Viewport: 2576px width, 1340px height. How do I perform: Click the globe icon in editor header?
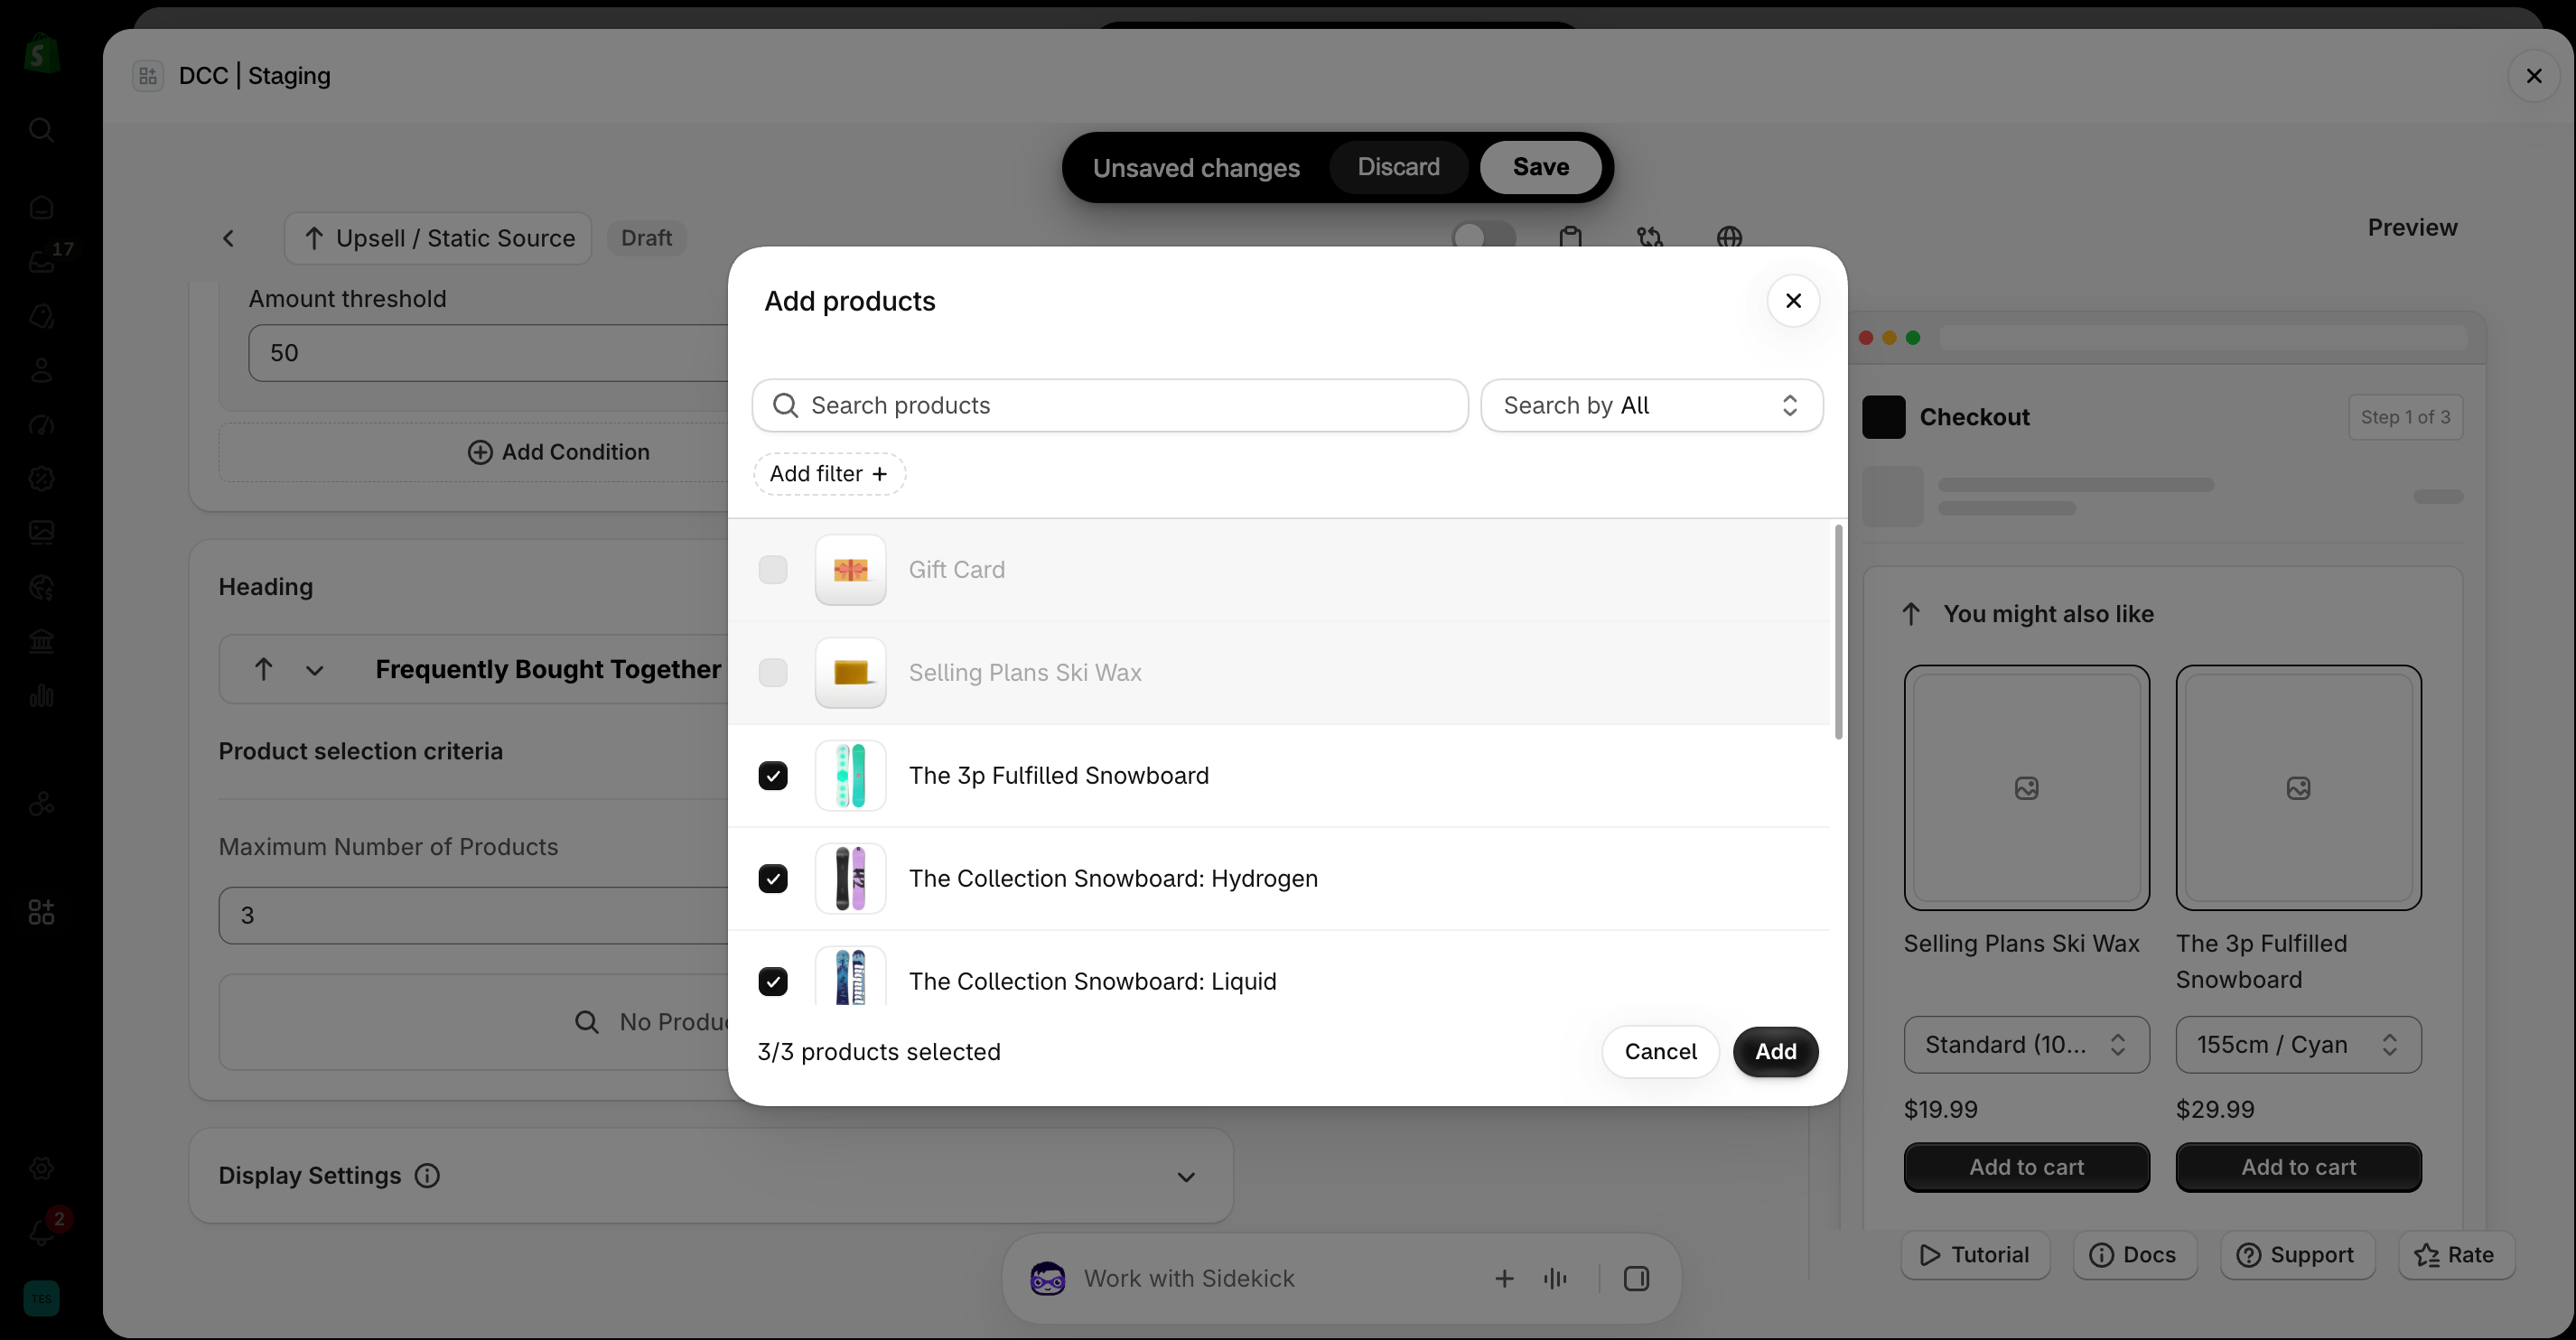click(x=1729, y=238)
